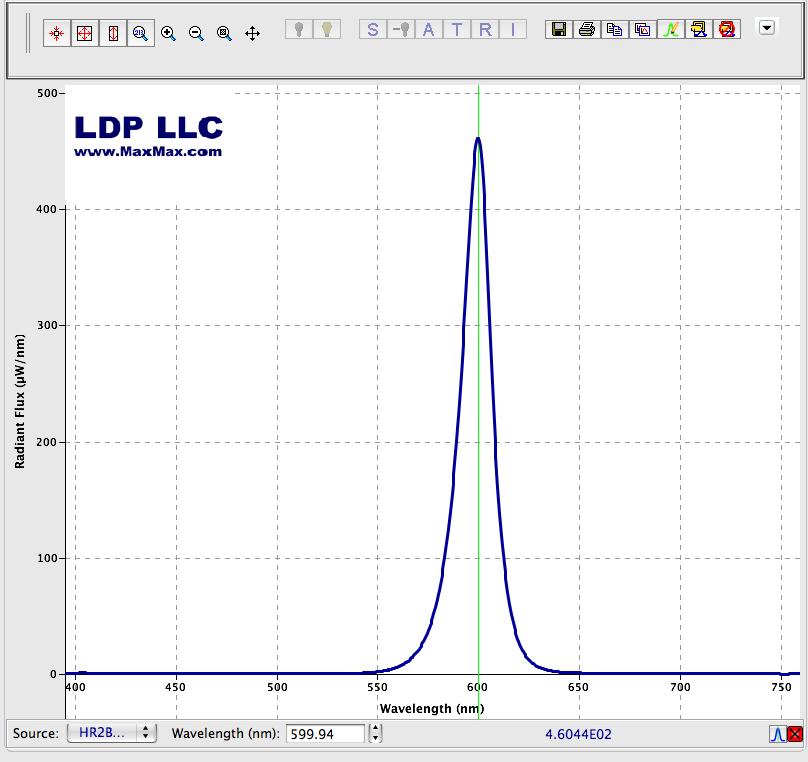Click the floppy disk save spectrum icon
This screenshot has width=808, height=762.
pos(559,29)
